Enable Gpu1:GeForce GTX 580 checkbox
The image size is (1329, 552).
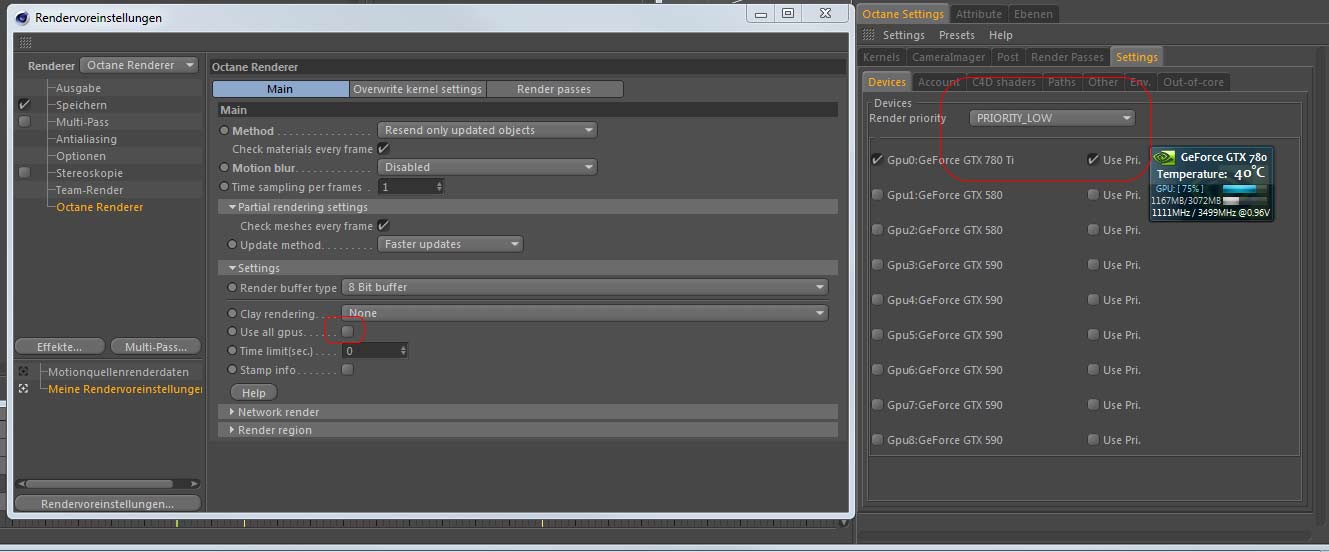[877, 195]
